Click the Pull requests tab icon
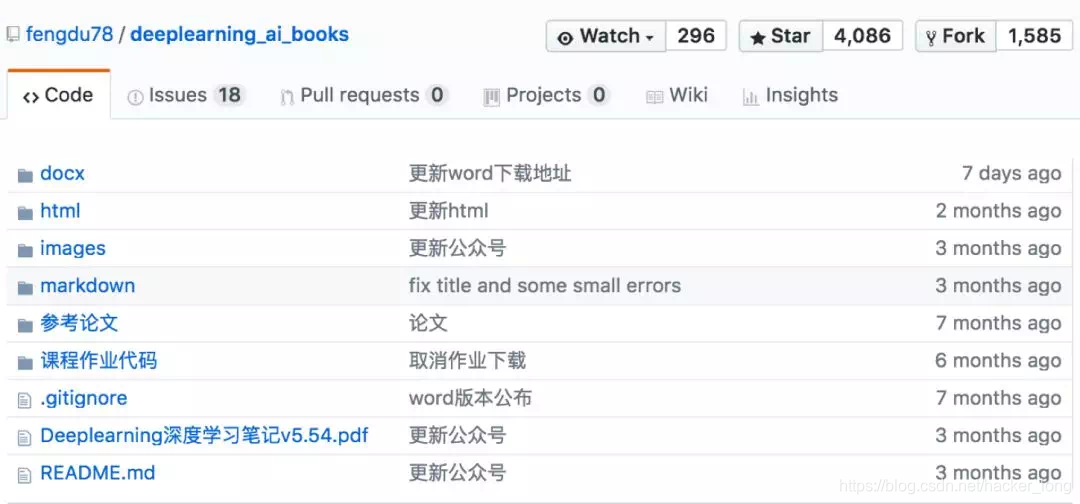 pyautogui.click(x=287, y=97)
